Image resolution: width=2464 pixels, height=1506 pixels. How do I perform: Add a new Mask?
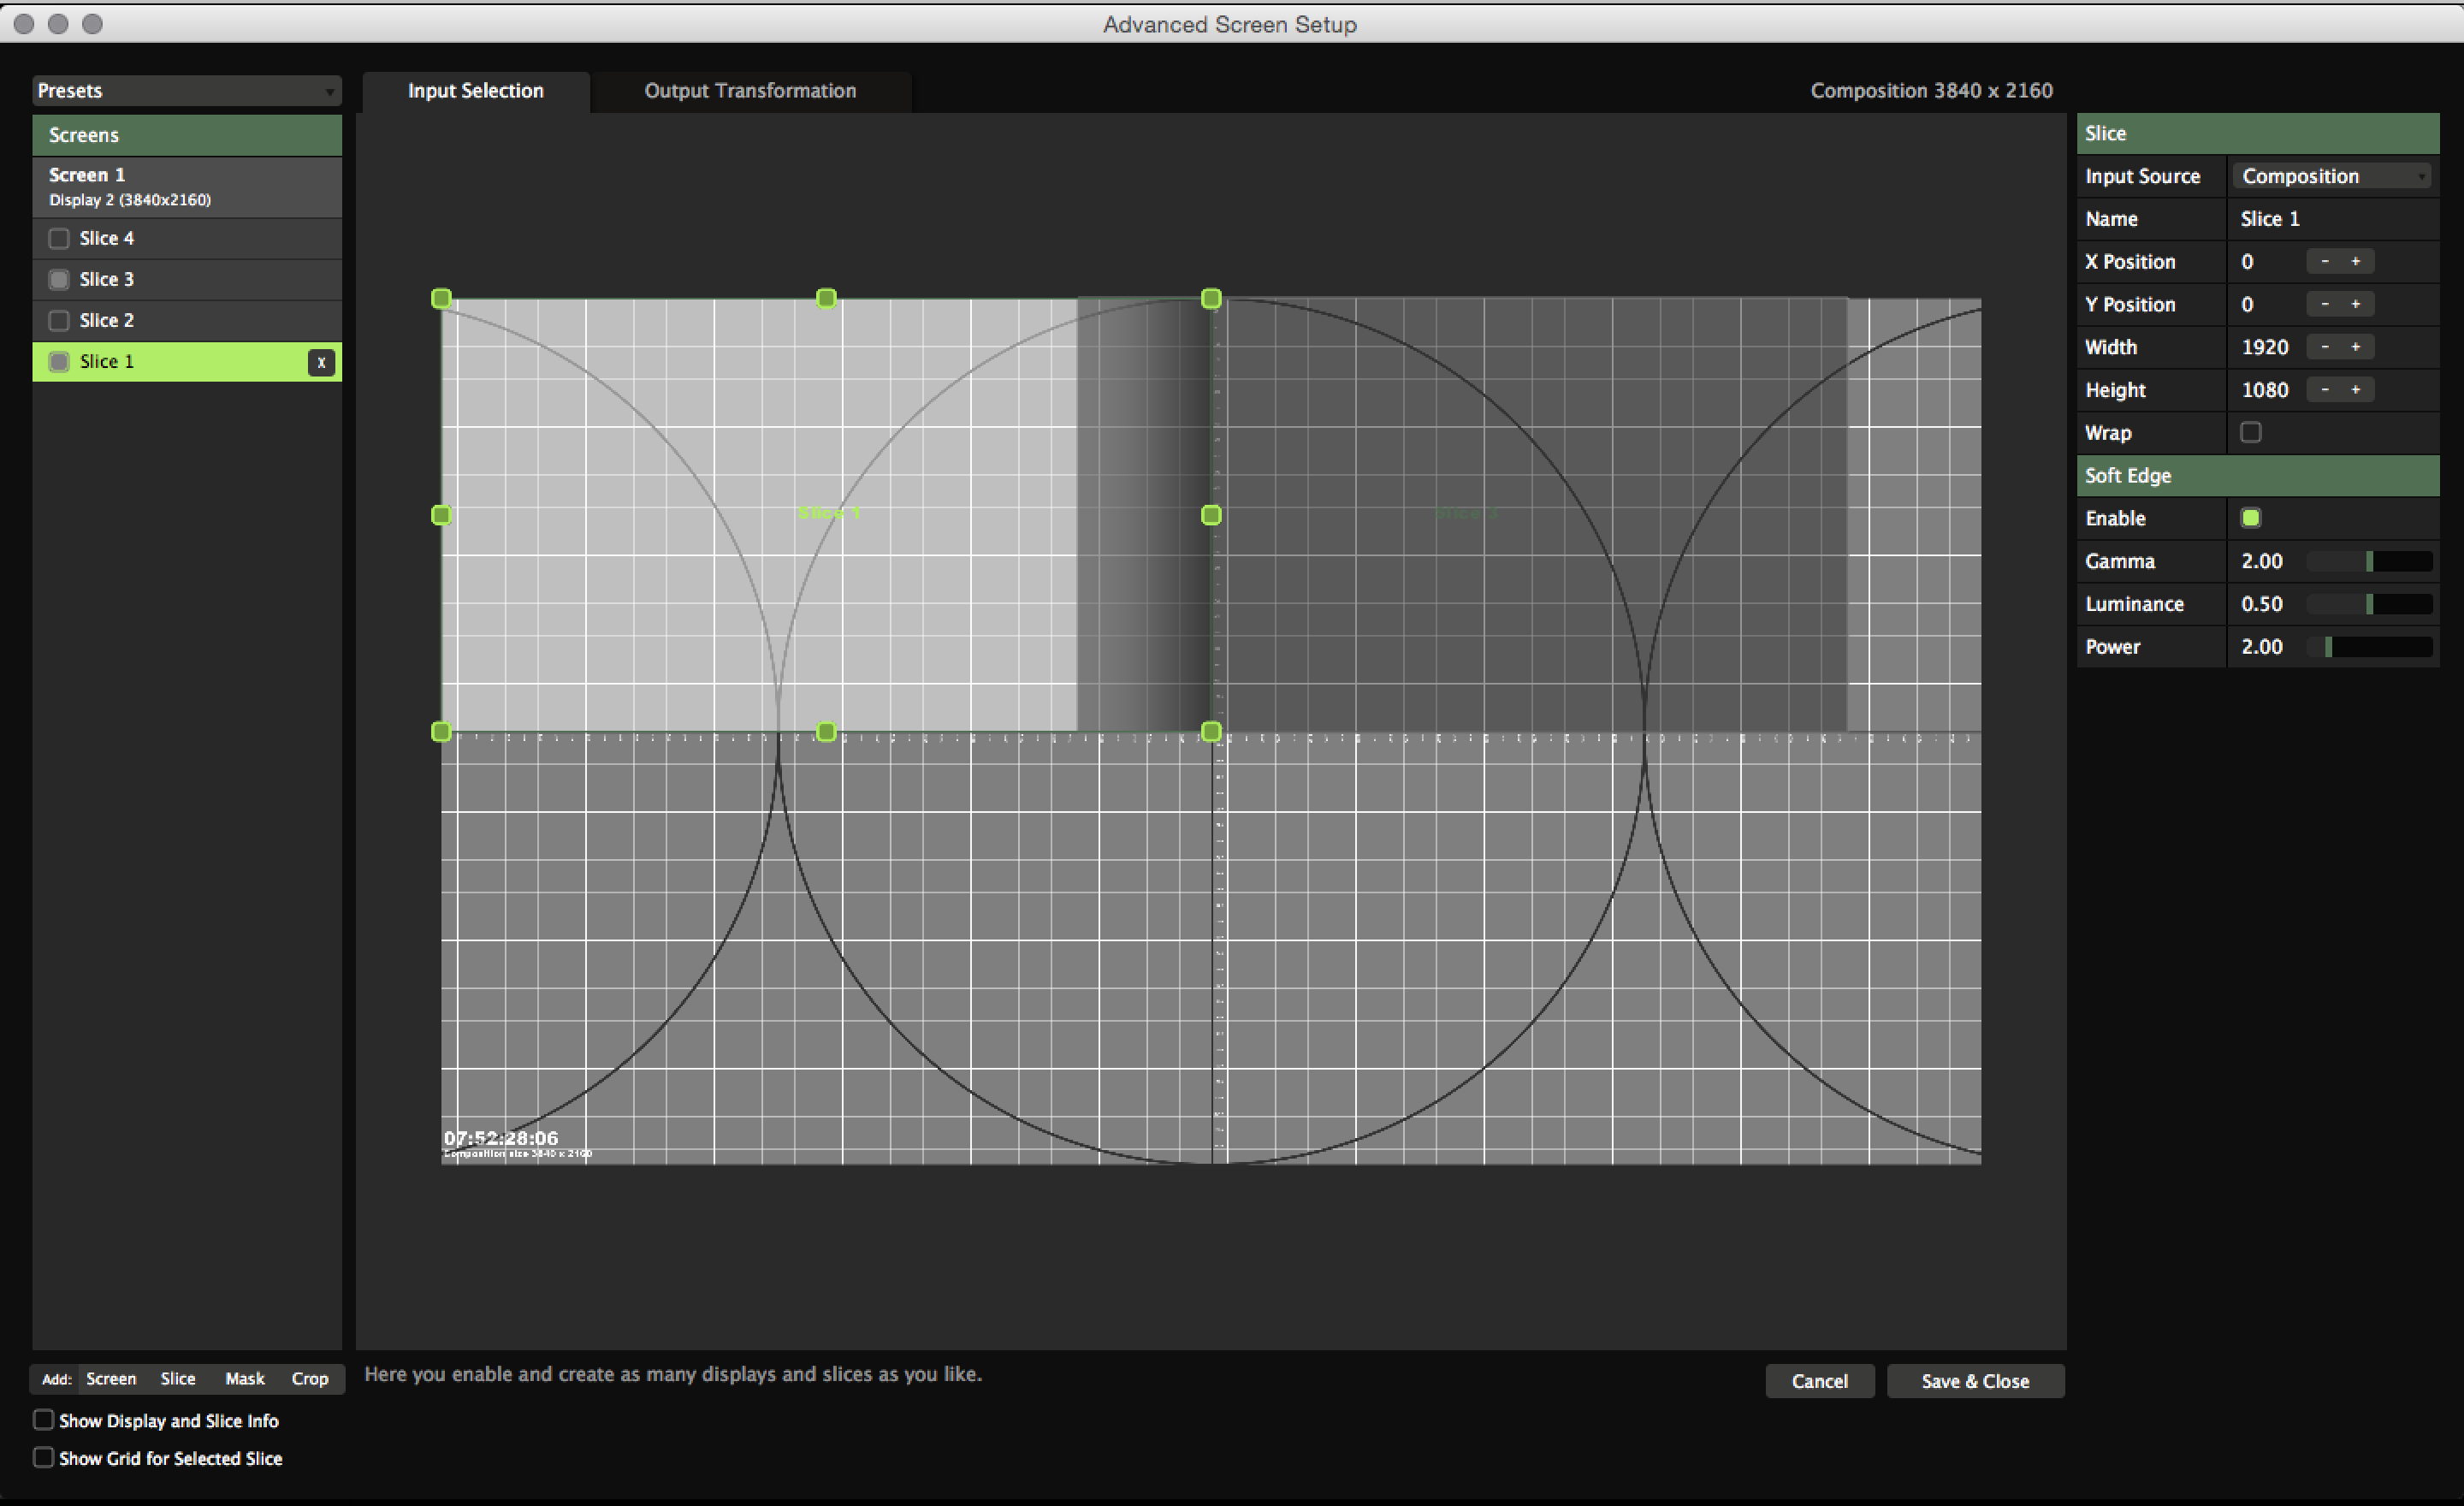245,1379
